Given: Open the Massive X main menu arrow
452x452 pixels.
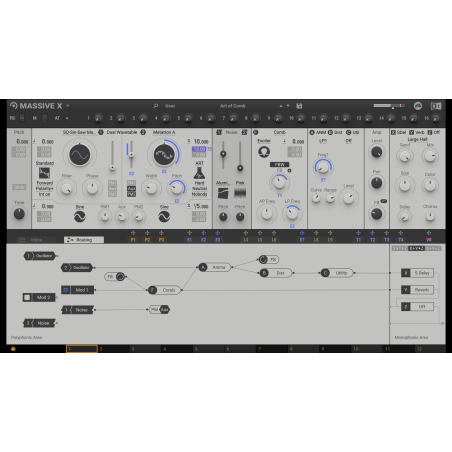Looking at the screenshot, I should point(68,106).
